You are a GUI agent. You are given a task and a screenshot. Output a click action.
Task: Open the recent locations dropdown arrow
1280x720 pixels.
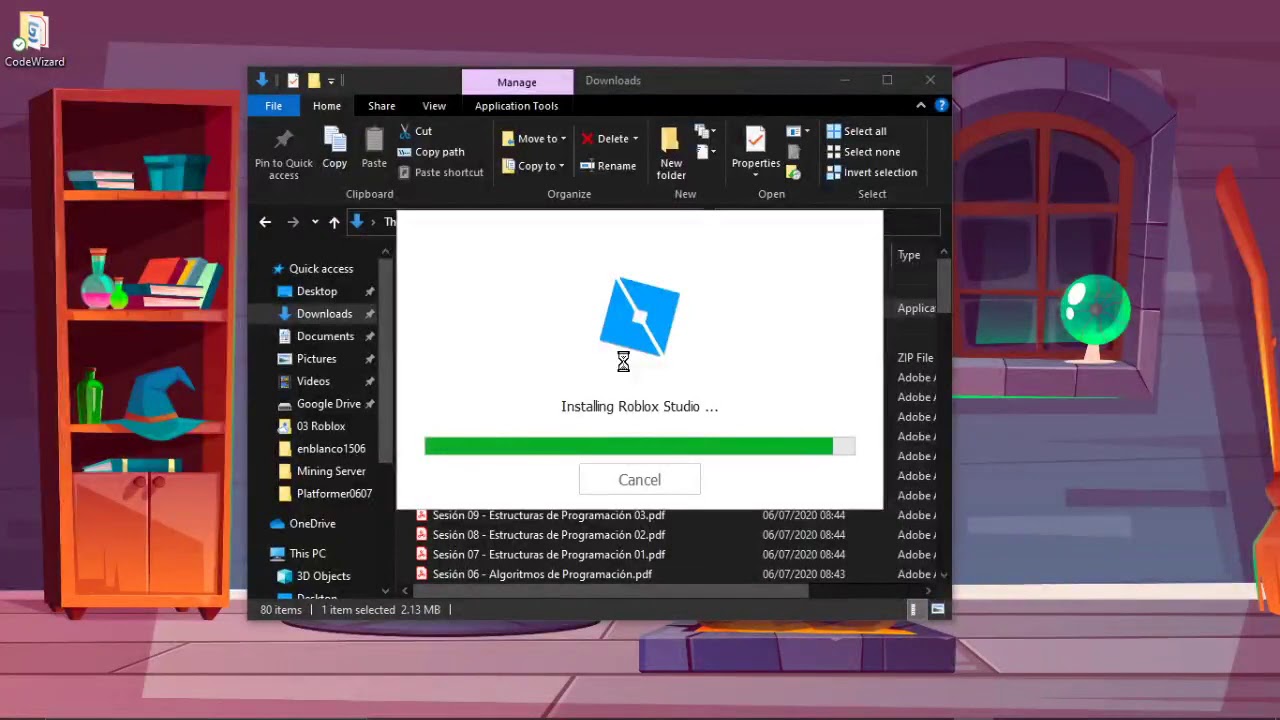pos(315,222)
